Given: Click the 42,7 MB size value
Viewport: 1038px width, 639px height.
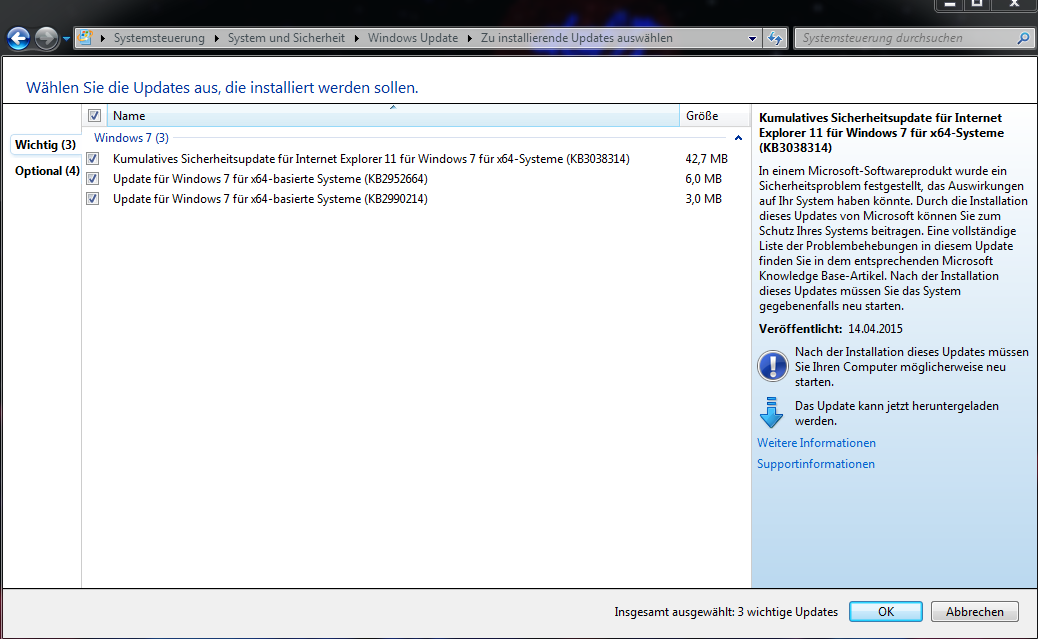Looking at the screenshot, I should pyautogui.click(x=706, y=159).
